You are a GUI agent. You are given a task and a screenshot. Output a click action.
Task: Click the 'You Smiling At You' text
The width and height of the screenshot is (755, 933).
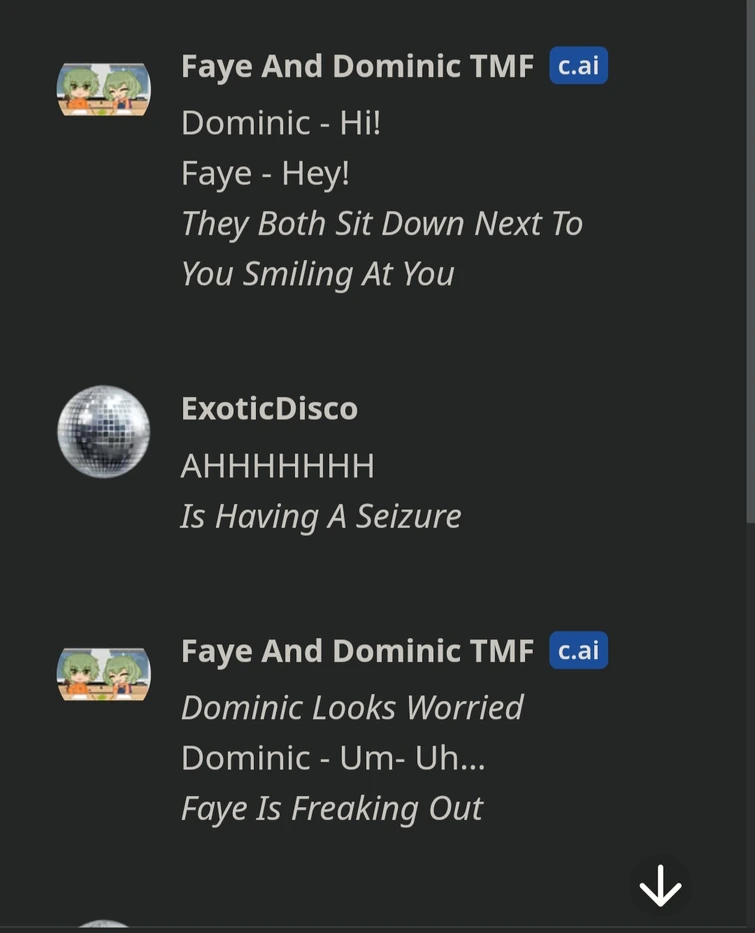[317, 274]
